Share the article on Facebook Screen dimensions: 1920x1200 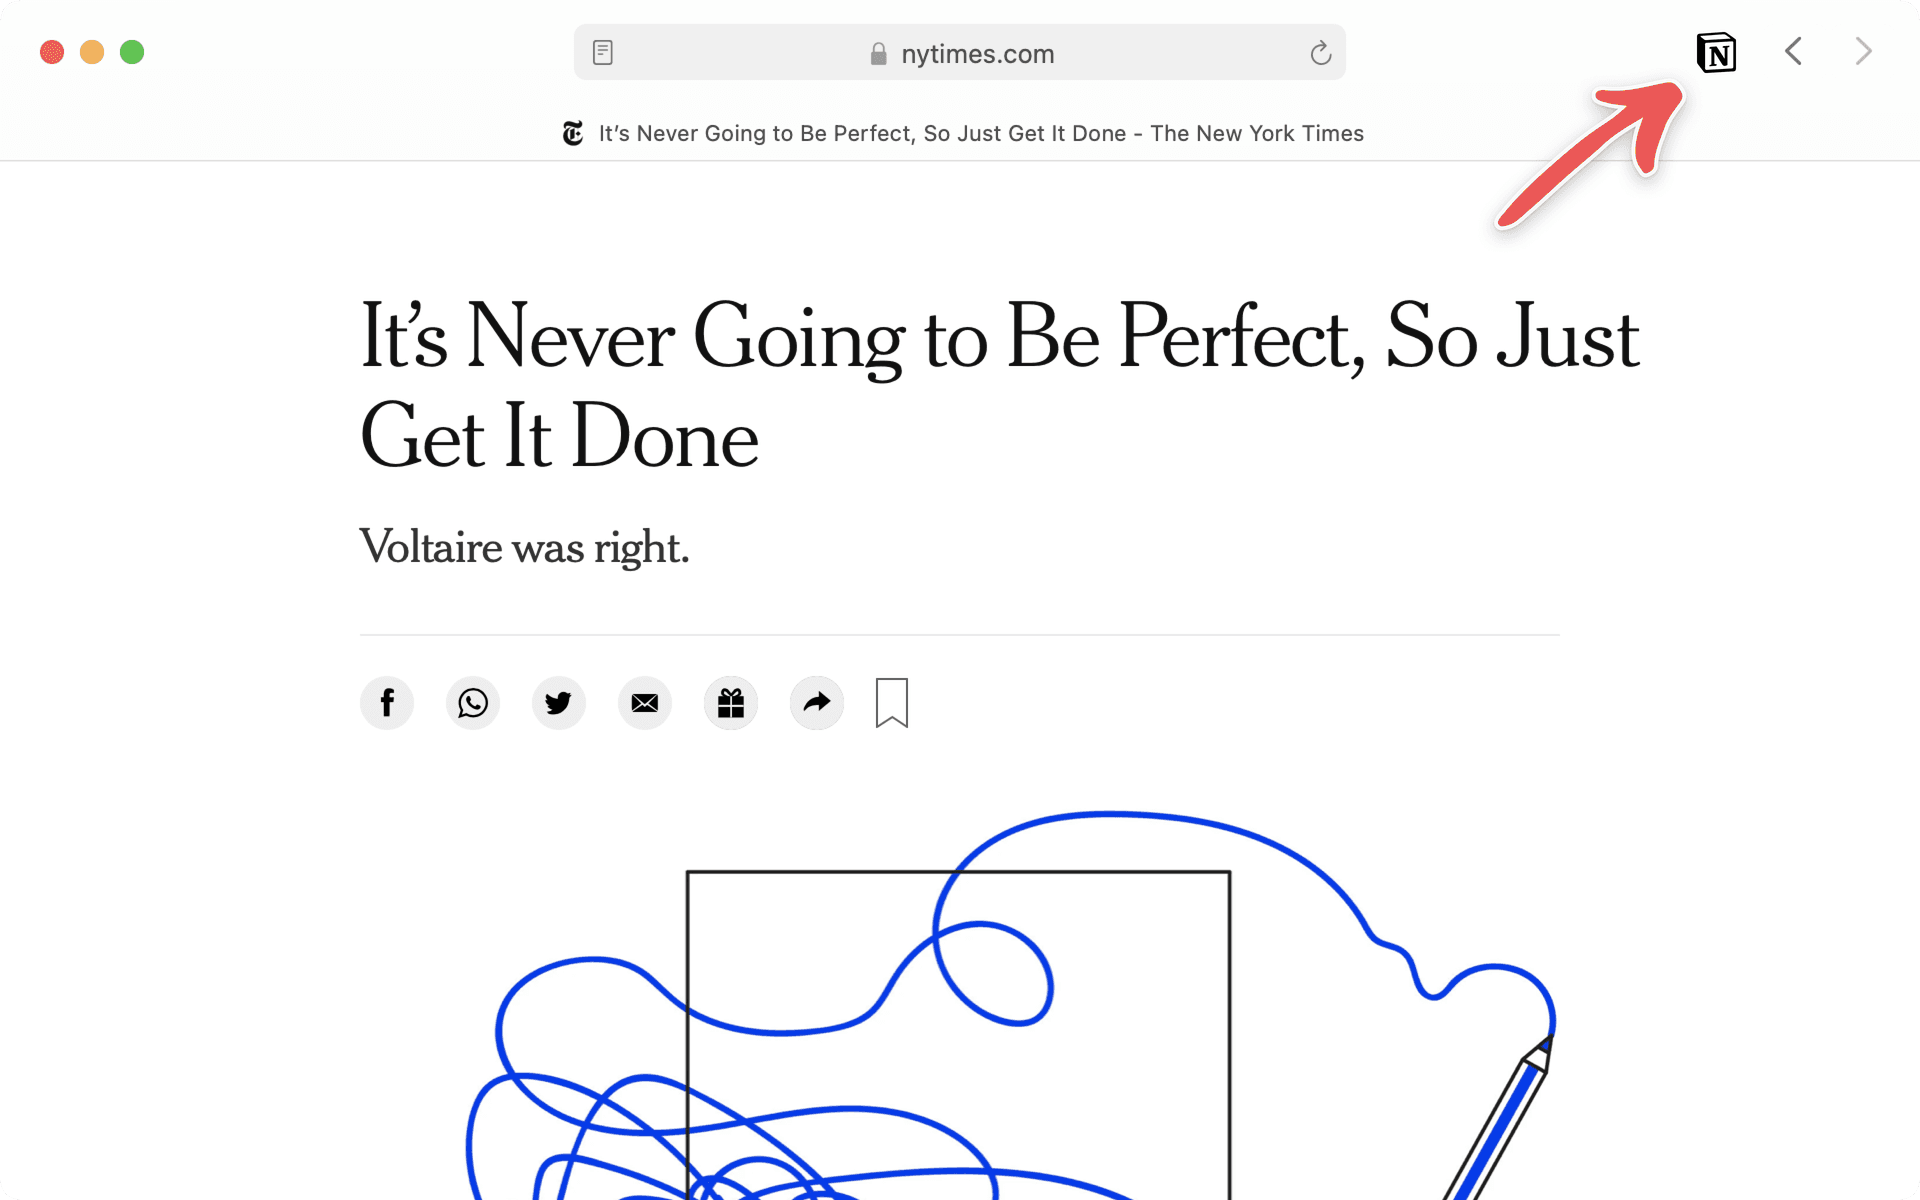click(386, 703)
